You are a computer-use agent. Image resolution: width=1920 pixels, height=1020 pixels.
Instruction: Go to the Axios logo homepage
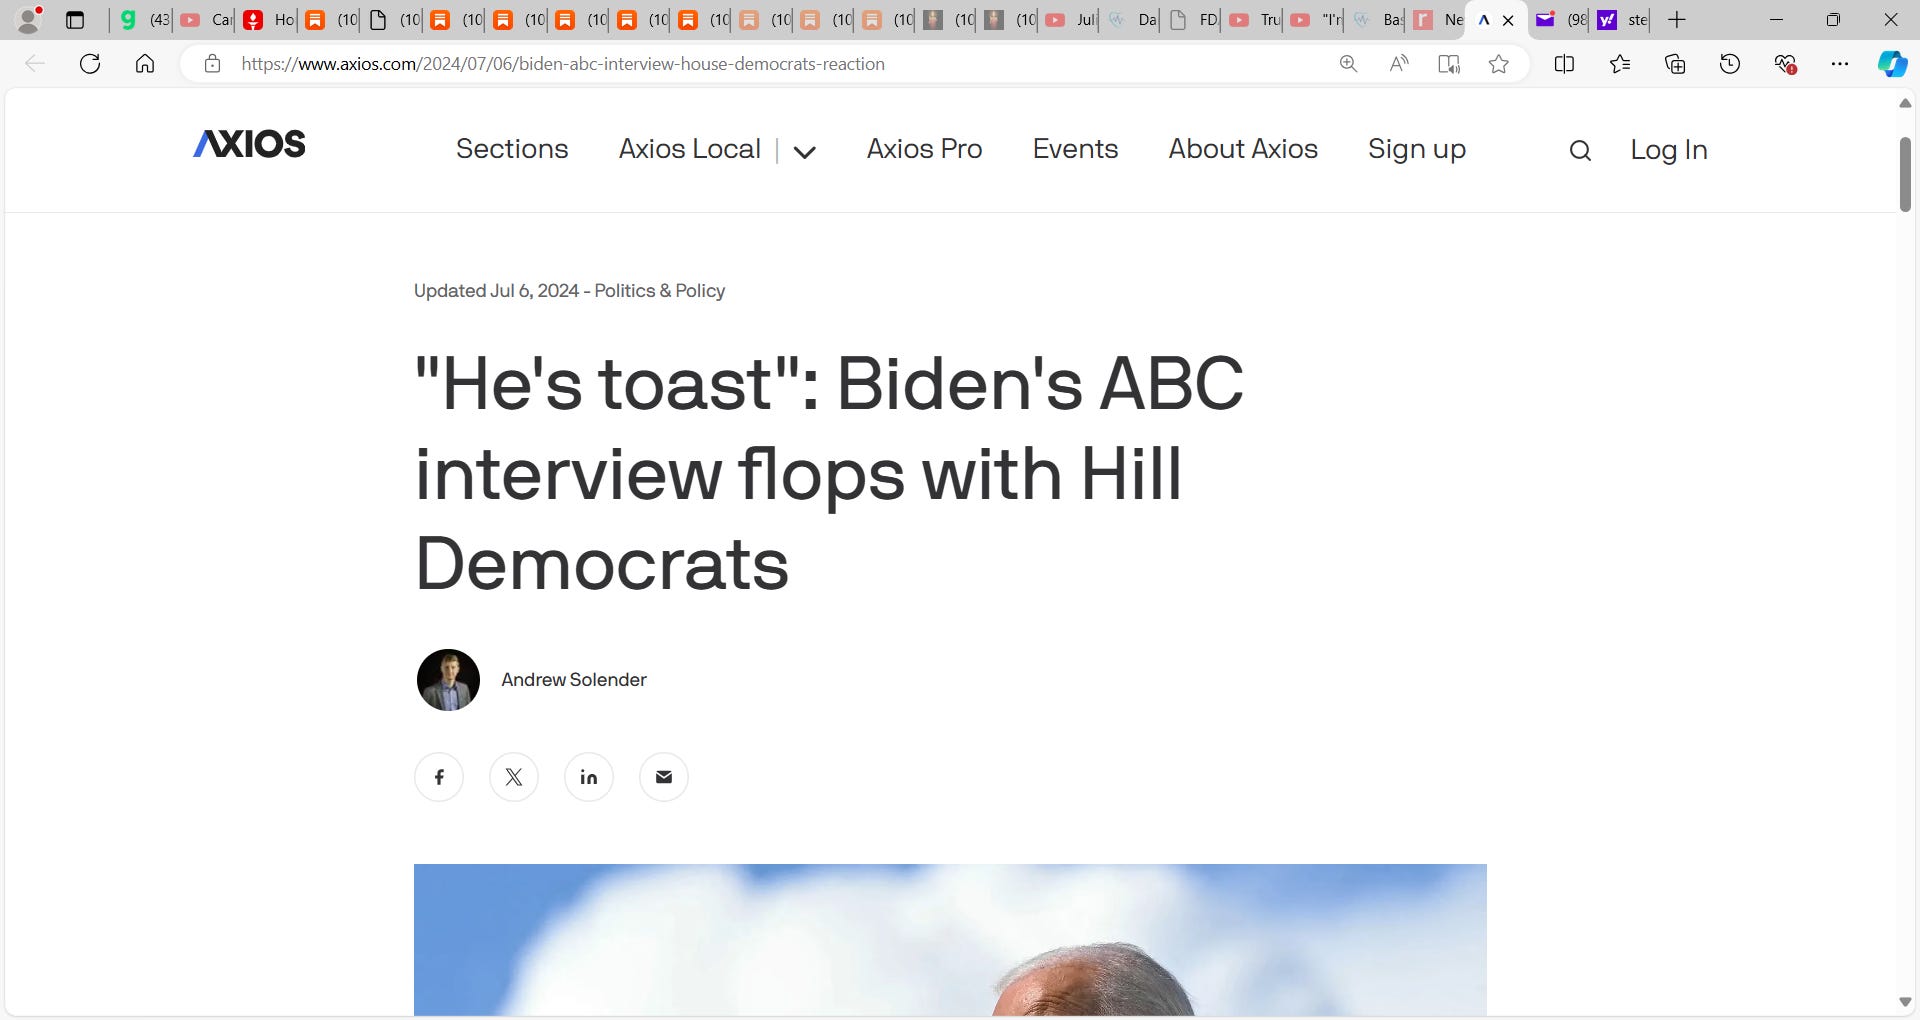249,144
